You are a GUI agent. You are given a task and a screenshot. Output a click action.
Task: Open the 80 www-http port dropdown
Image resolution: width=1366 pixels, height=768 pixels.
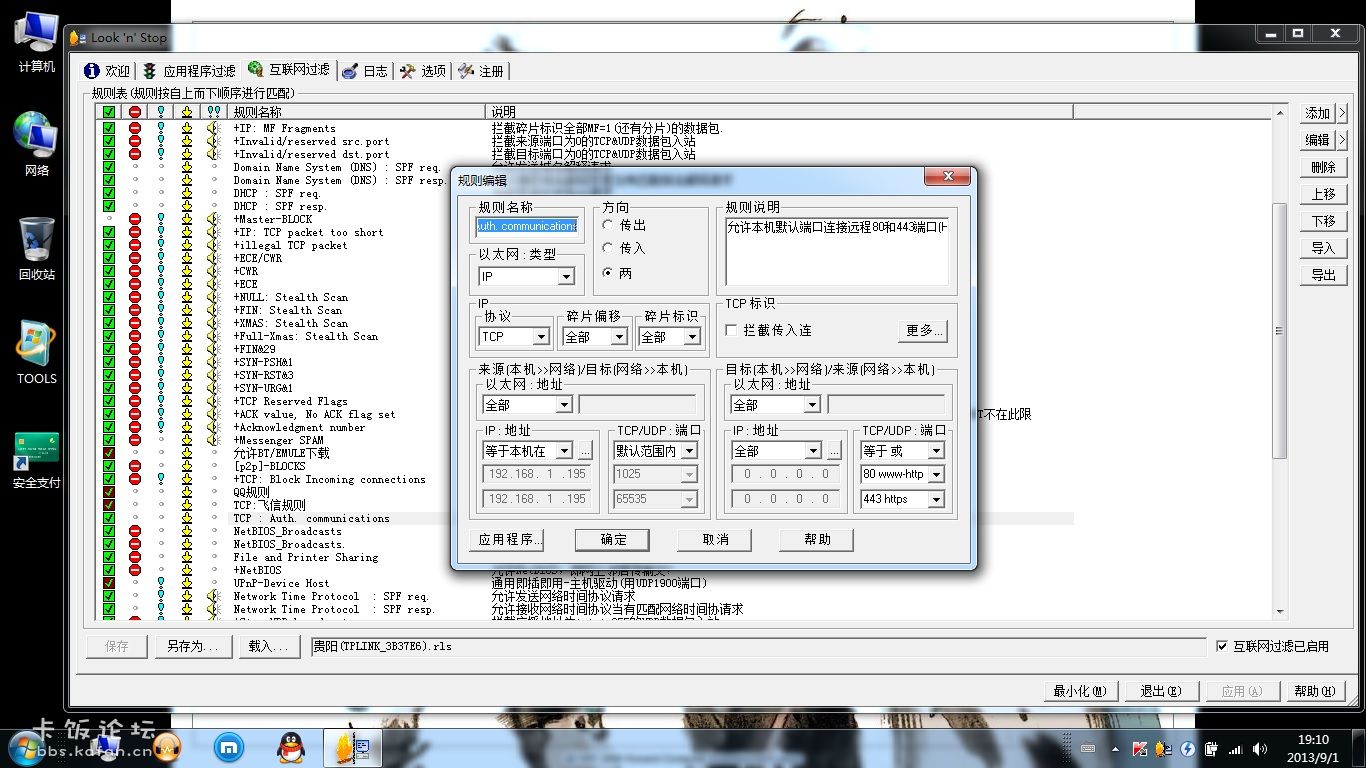pos(937,475)
